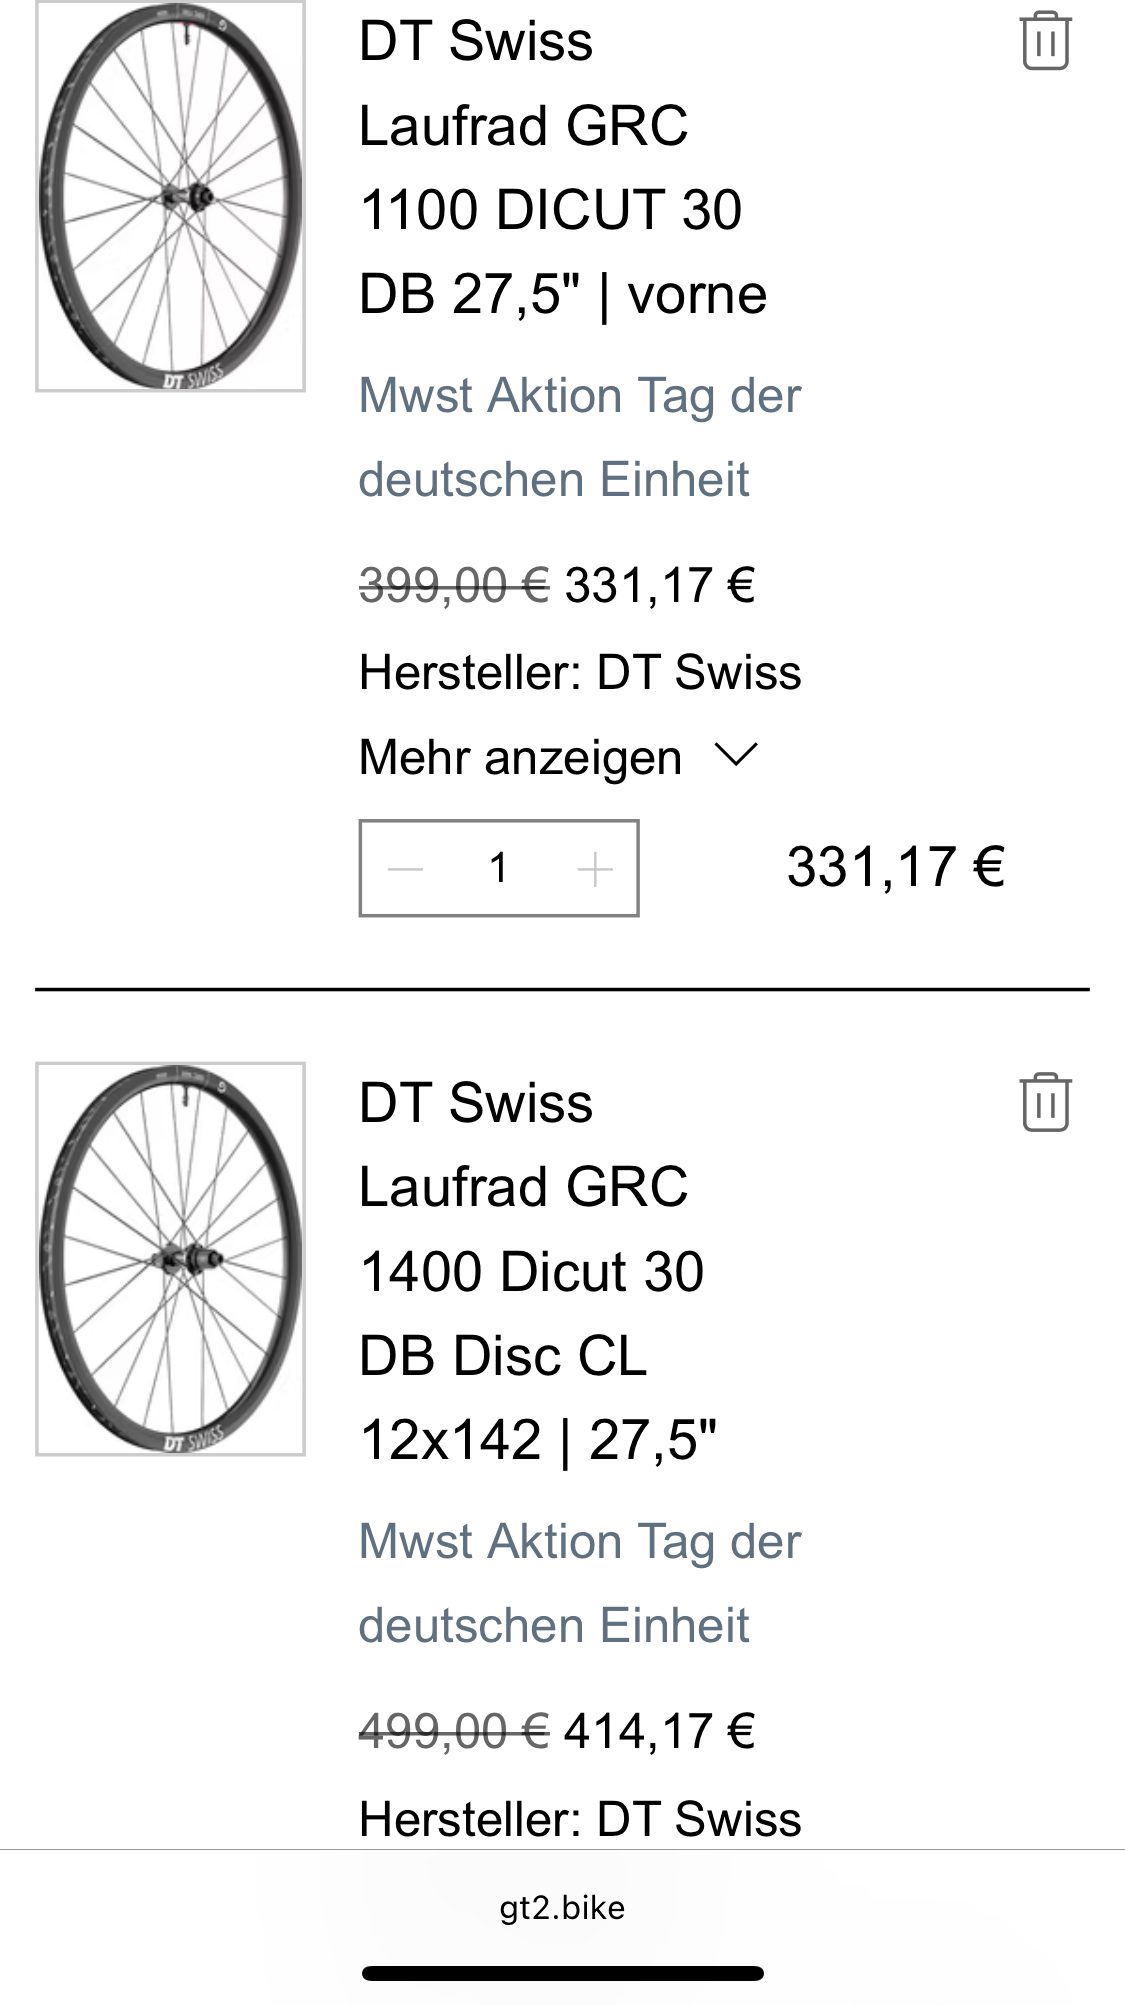This screenshot has height=2005, width=1125.
Task: Decrease quantity with the minus button
Action: click(405, 869)
